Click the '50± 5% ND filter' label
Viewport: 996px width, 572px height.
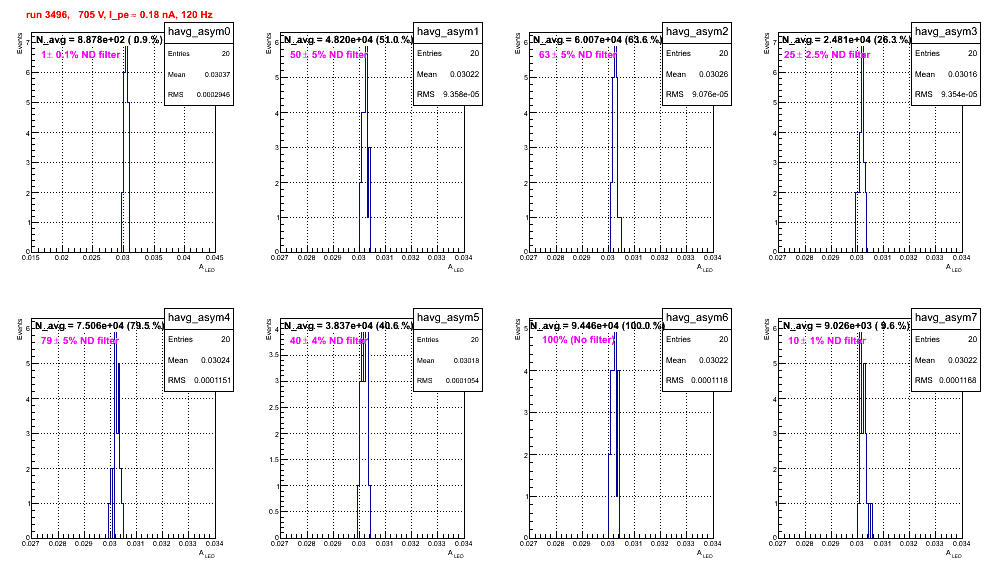pyautogui.click(x=329, y=55)
